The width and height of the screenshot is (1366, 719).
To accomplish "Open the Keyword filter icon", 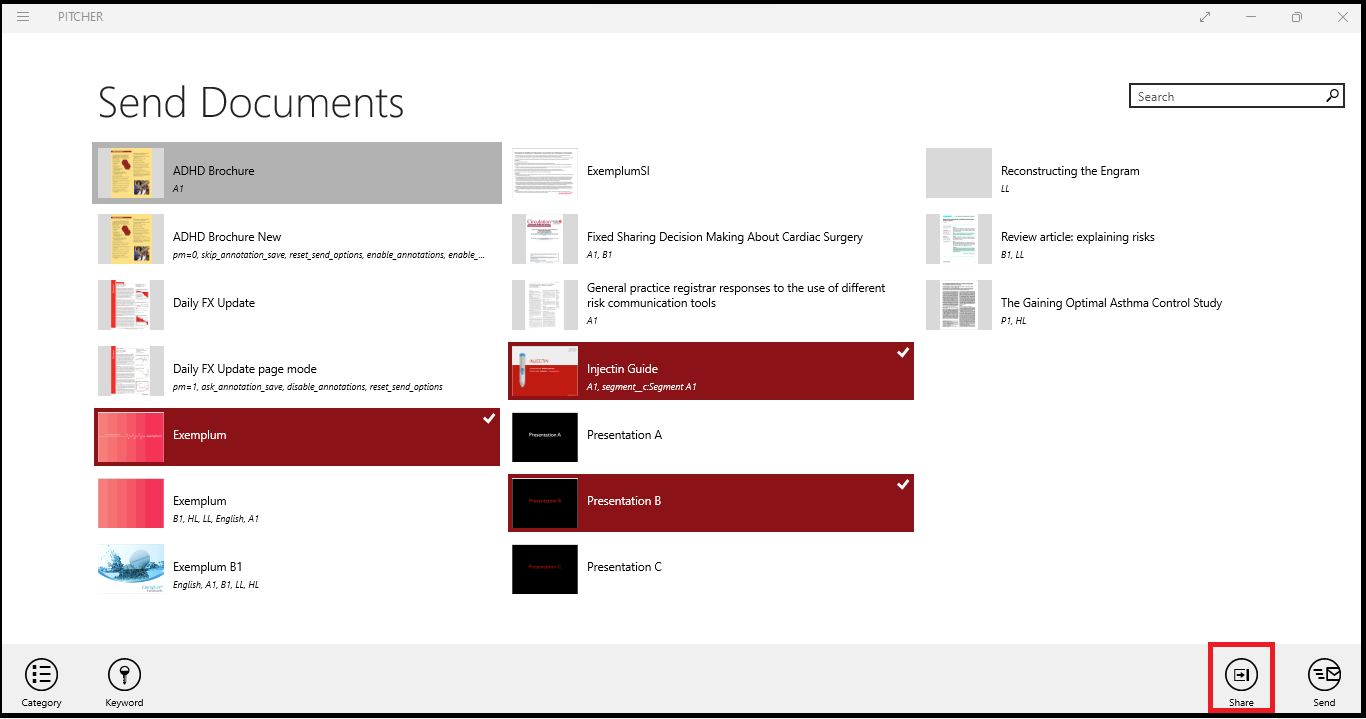I will click(x=124, y=675).
